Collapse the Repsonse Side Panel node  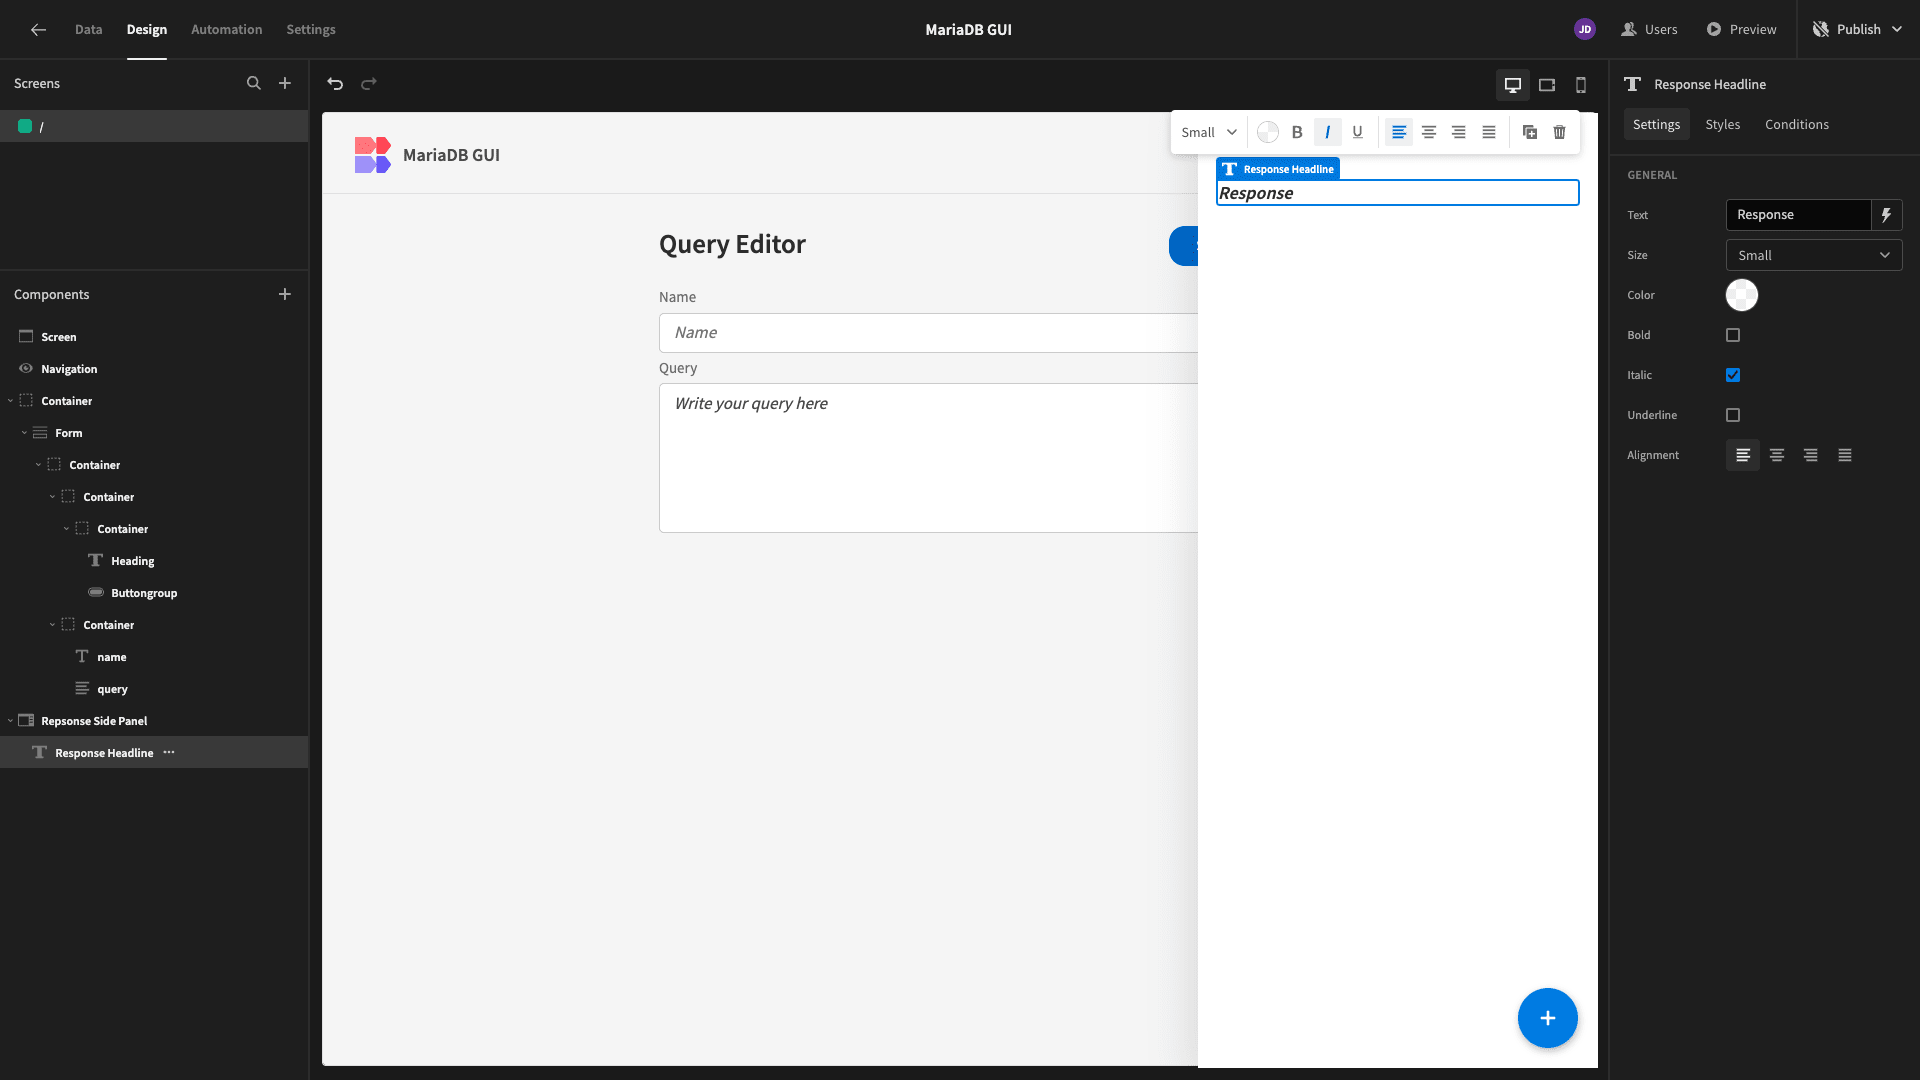pyautogui.click(x=10, y=721)
